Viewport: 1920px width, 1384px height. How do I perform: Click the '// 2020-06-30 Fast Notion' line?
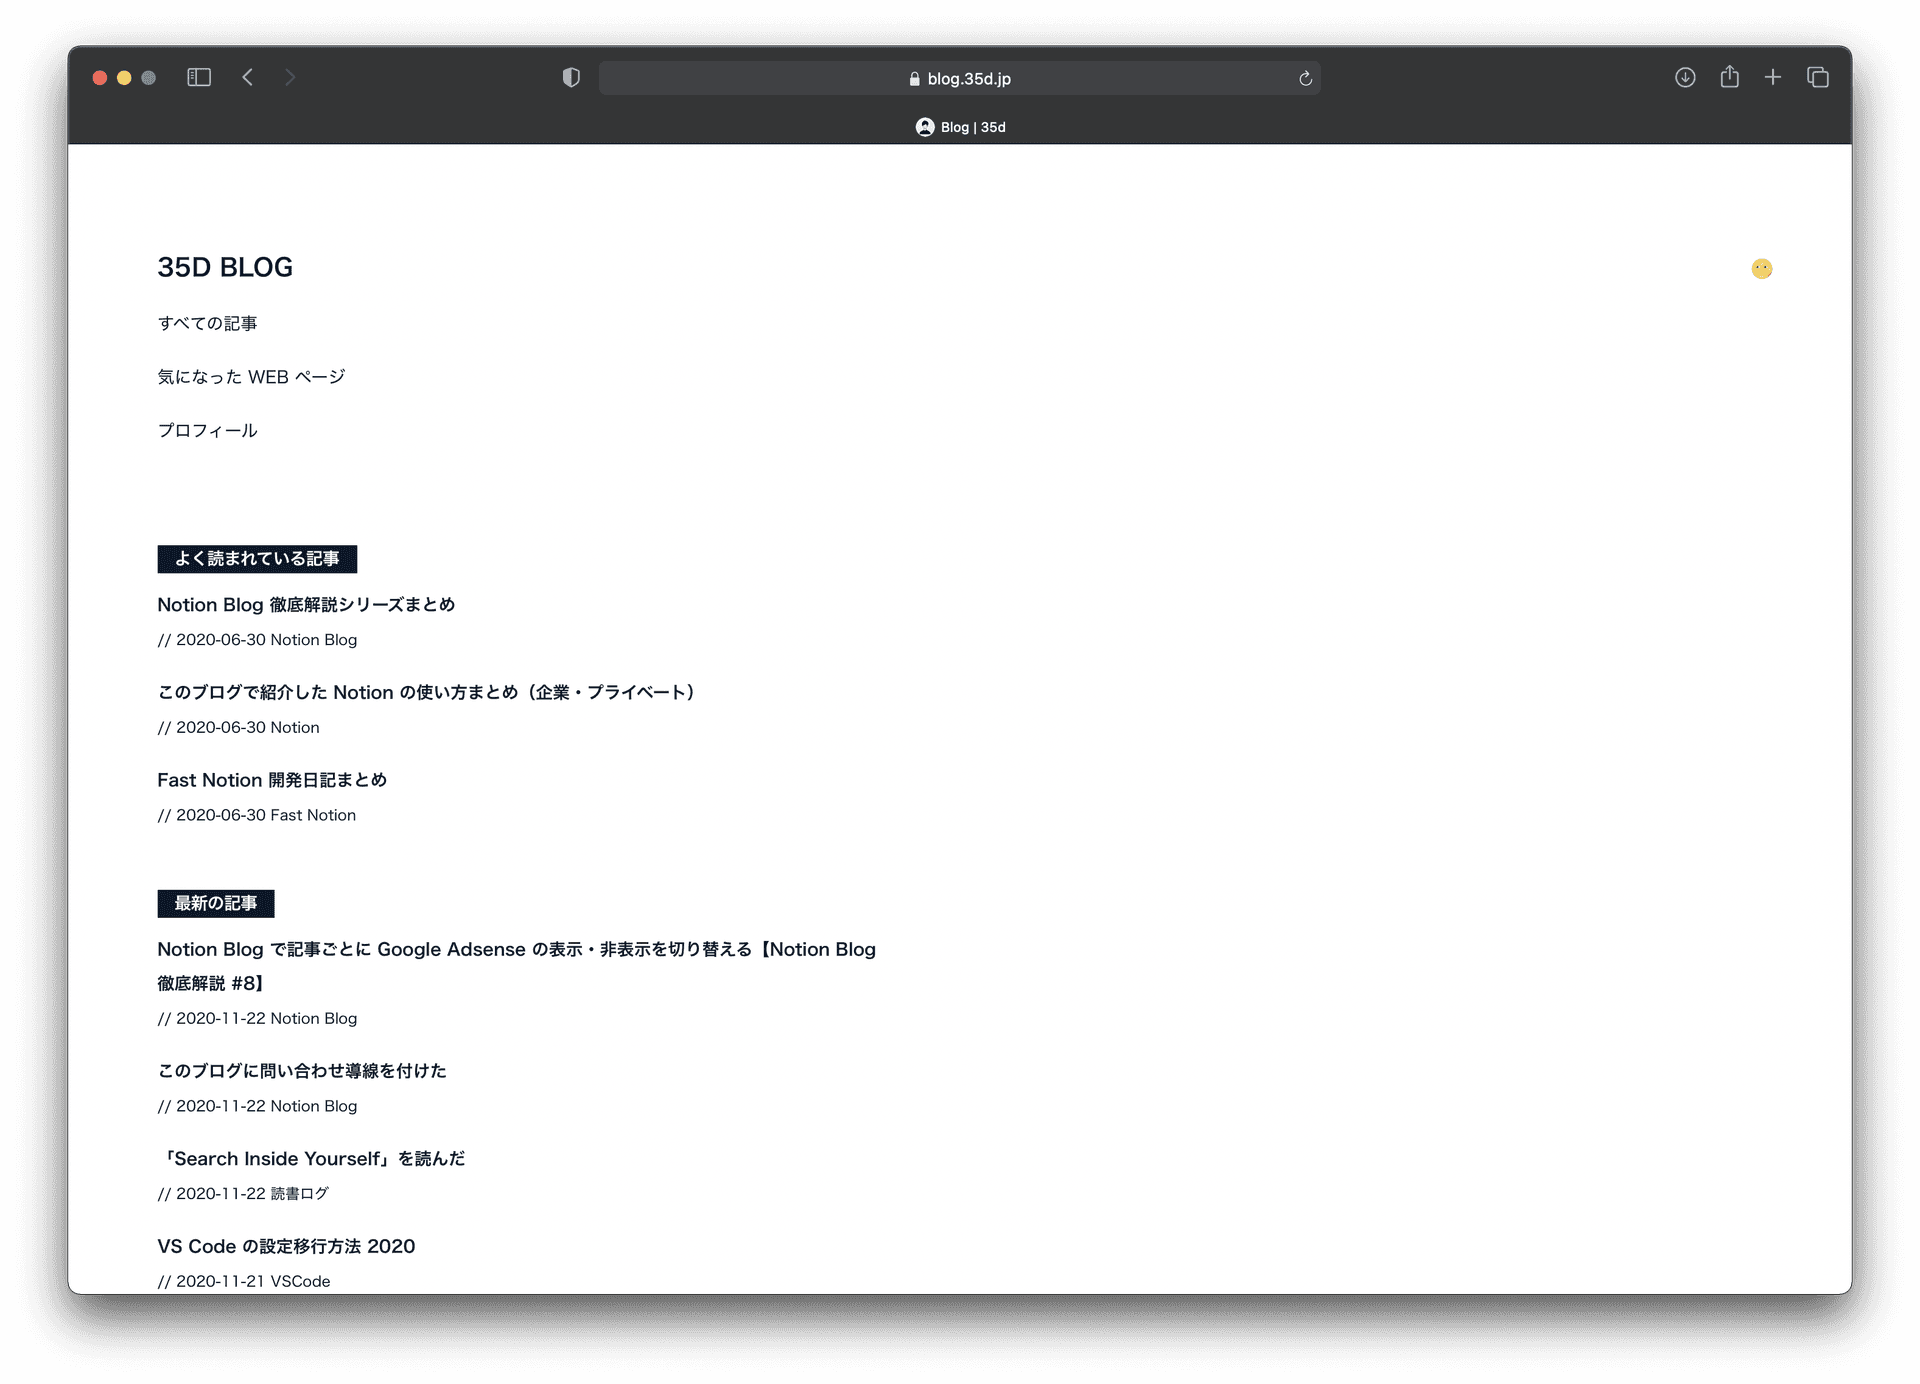[256, 815]
